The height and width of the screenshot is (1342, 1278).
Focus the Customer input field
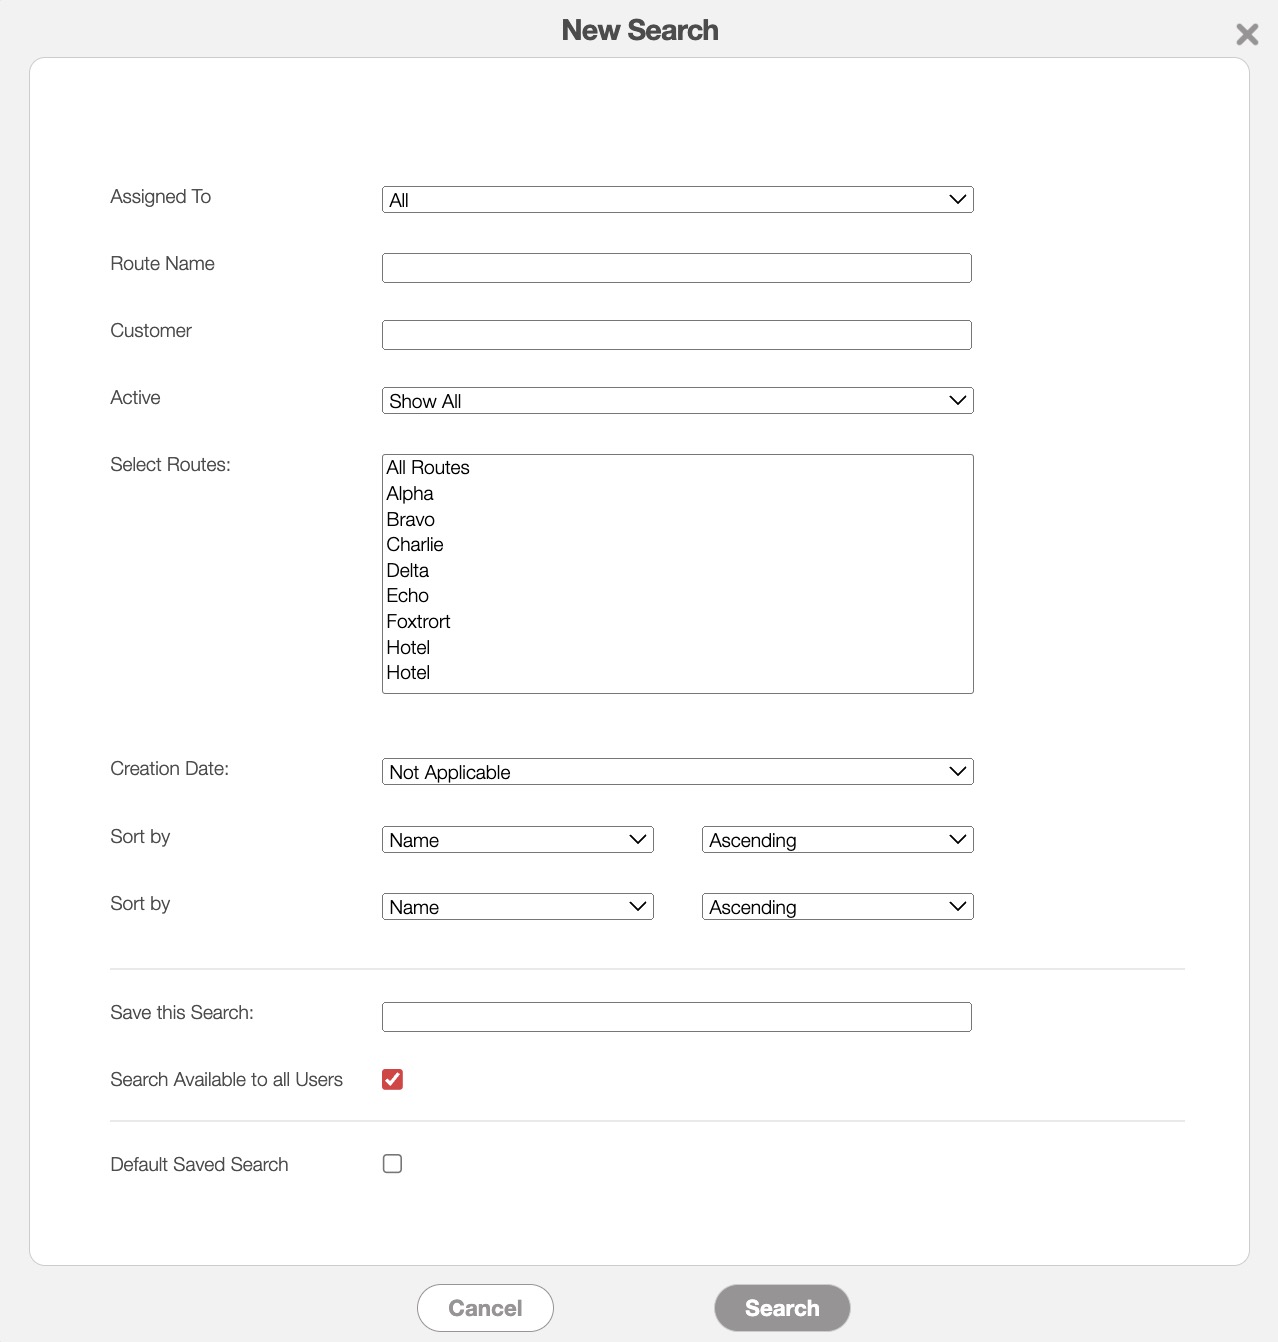tap(677, 335)
